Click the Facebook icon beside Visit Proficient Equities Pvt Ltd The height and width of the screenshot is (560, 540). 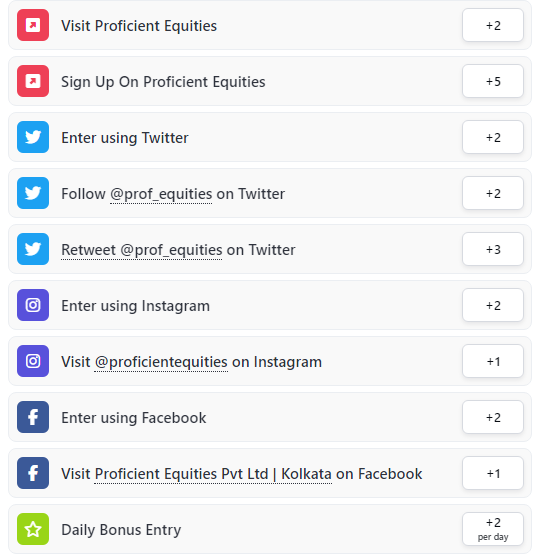click(x=33, y=473)
